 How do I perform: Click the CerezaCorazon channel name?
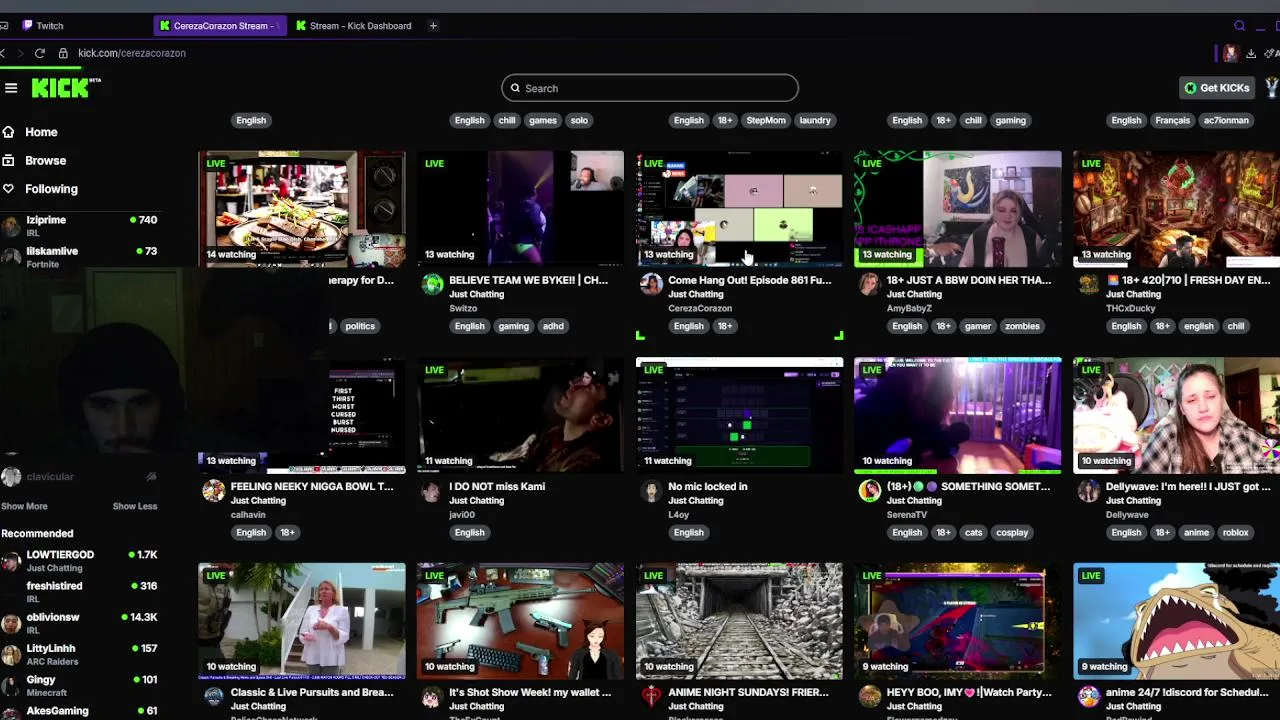(x=700, y=308)
